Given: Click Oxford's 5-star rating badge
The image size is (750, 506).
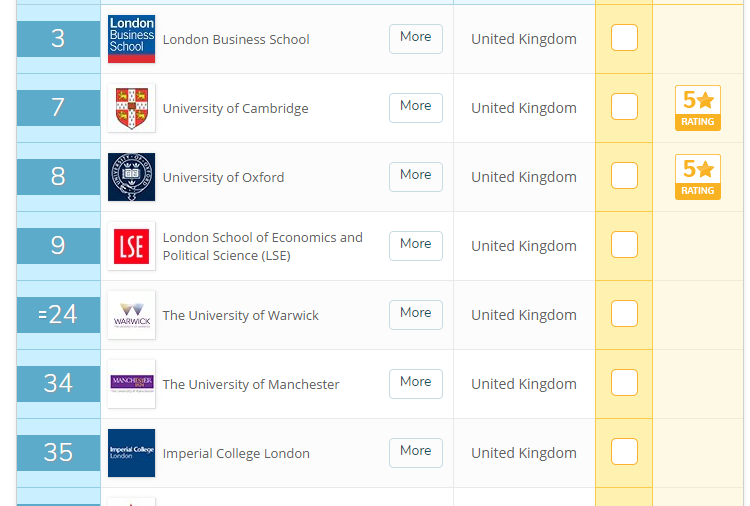Looking at the screenshot, I should click(697, 177).
